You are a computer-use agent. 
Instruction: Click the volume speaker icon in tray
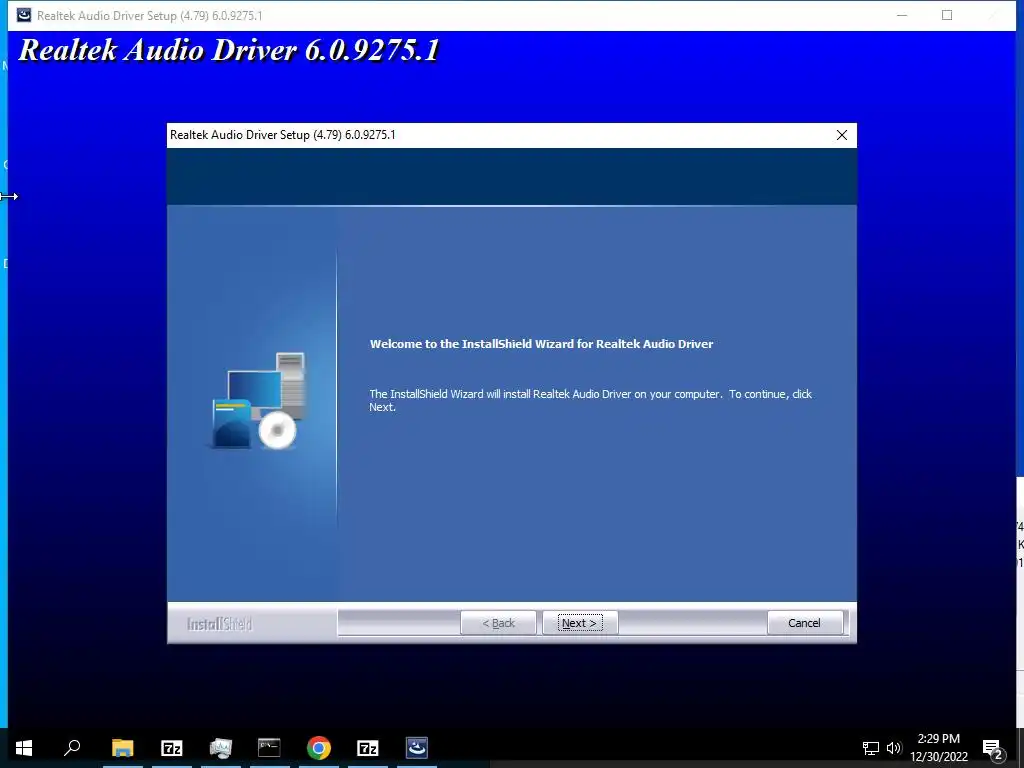[894, 748]
